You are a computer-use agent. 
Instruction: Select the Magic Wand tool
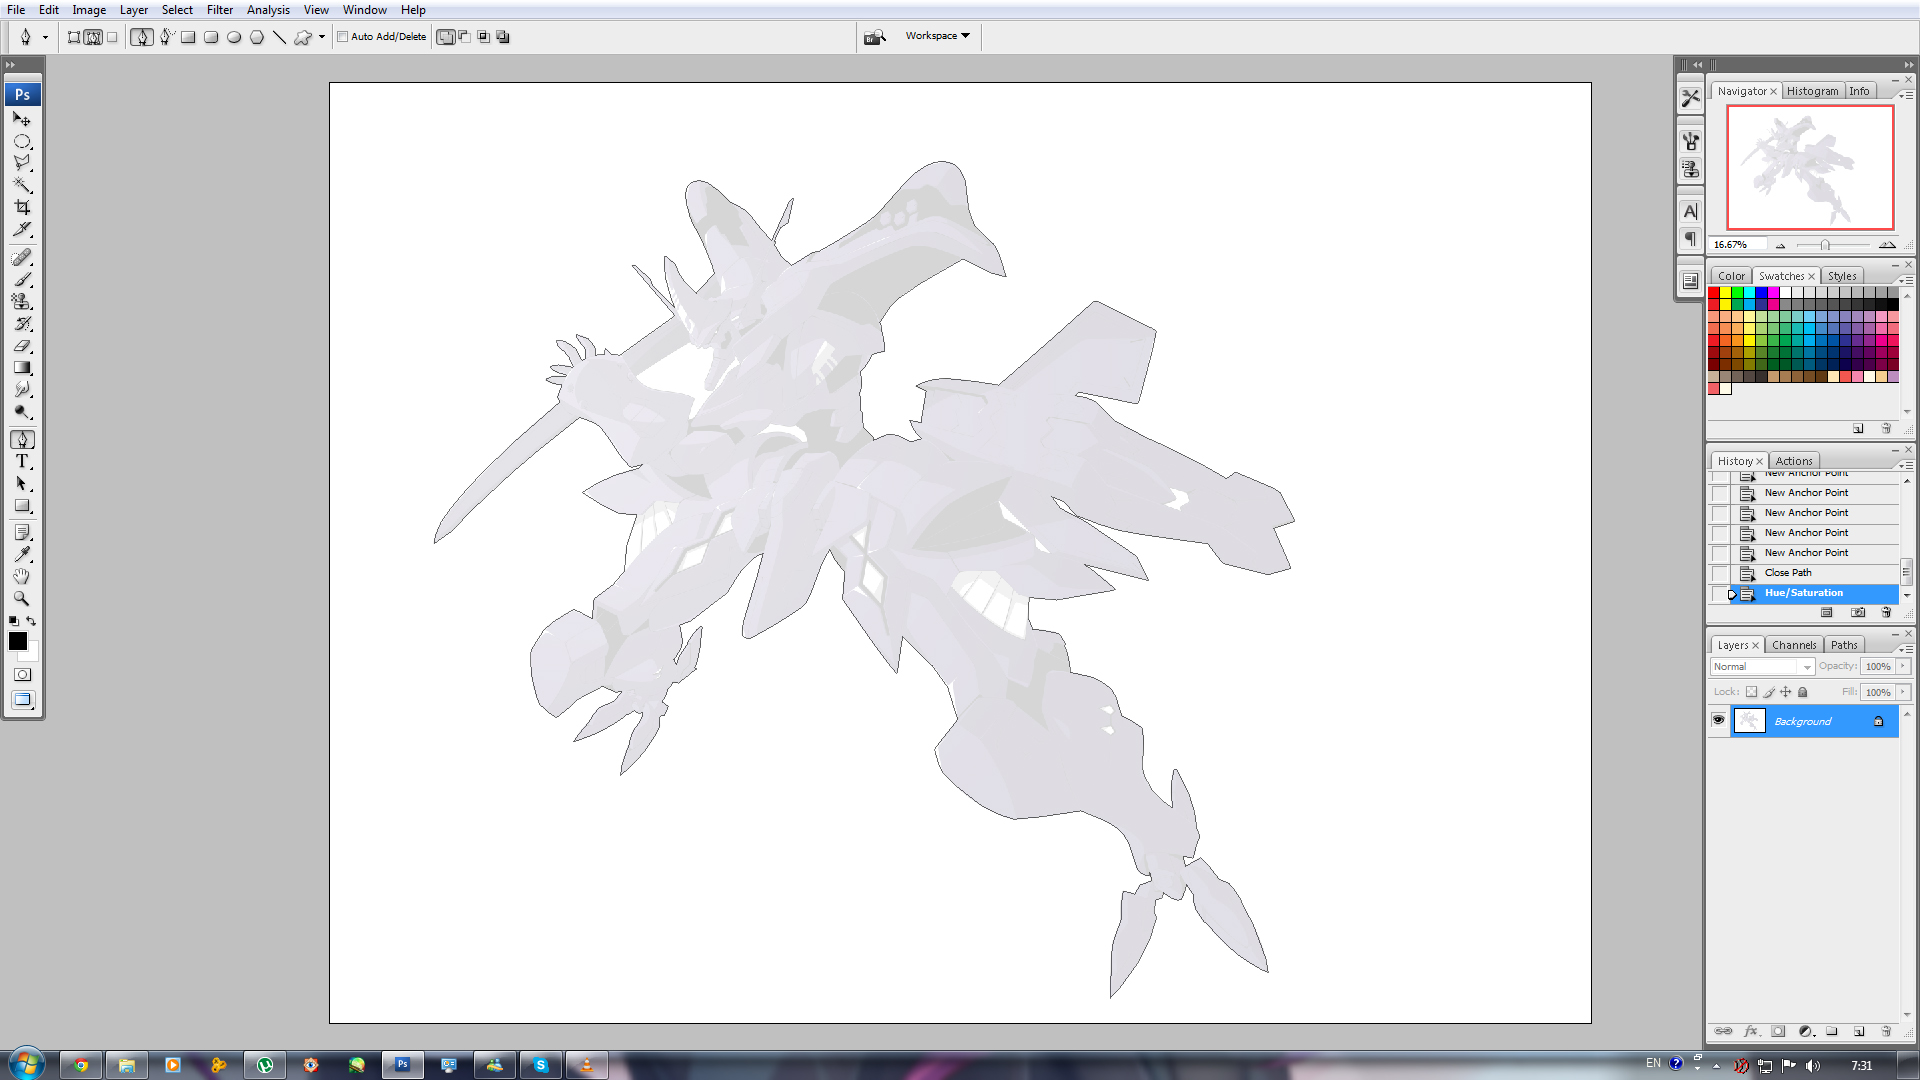point(22,184)
